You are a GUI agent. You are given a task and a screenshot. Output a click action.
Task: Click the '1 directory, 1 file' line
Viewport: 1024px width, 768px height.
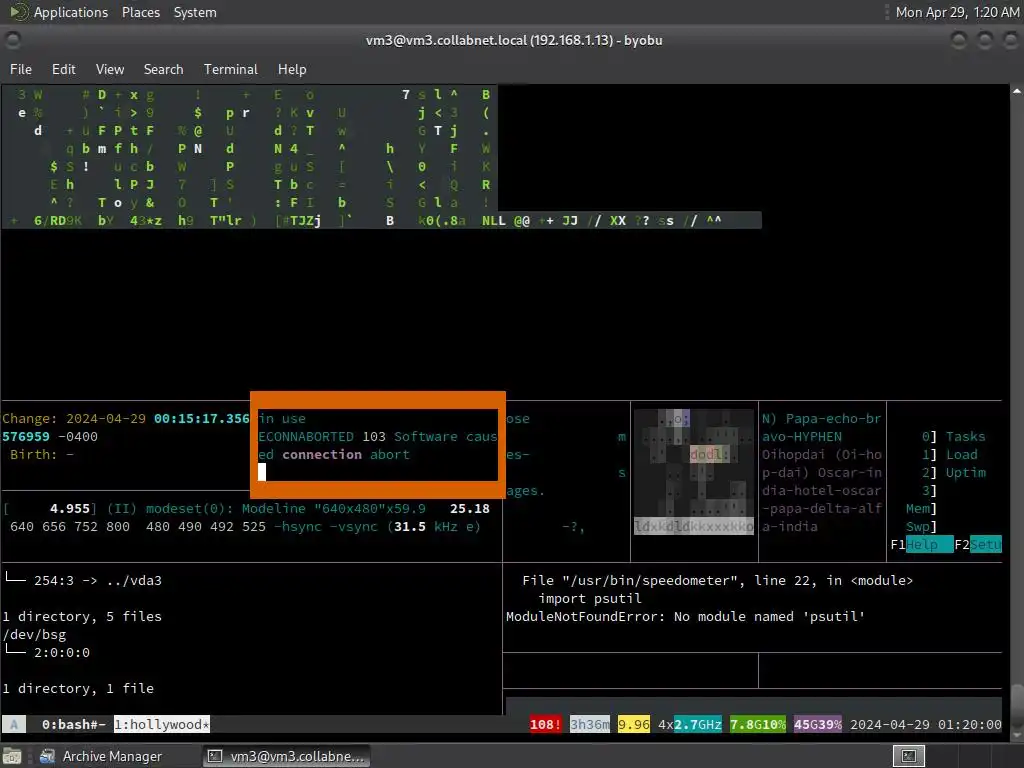tap(78, 688)
